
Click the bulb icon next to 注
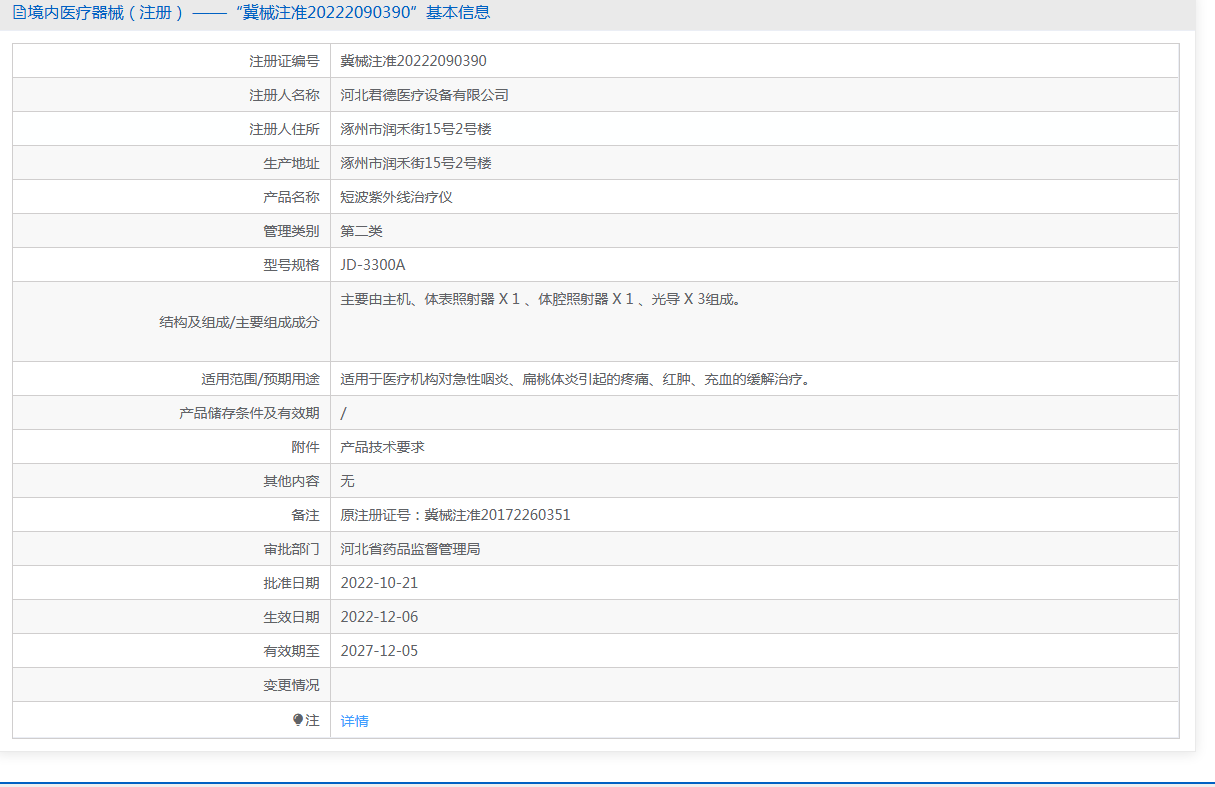pos(298,720)
